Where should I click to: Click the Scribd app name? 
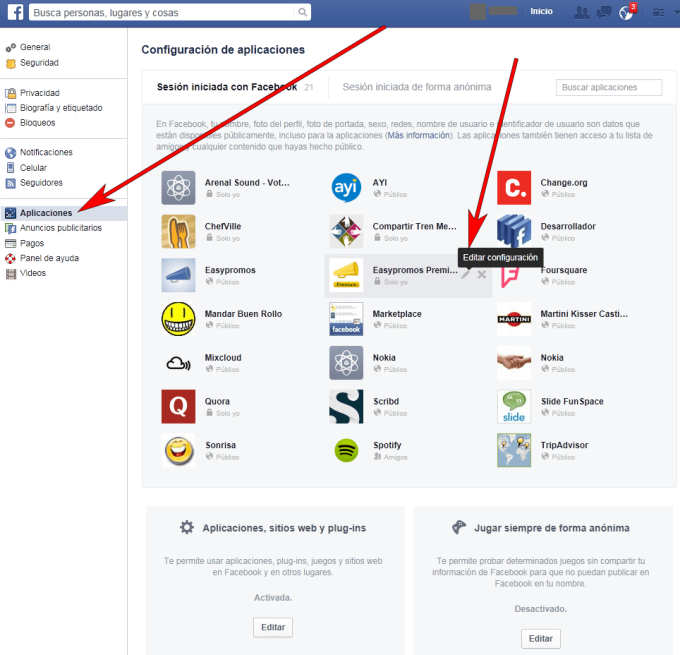(386, 401)
